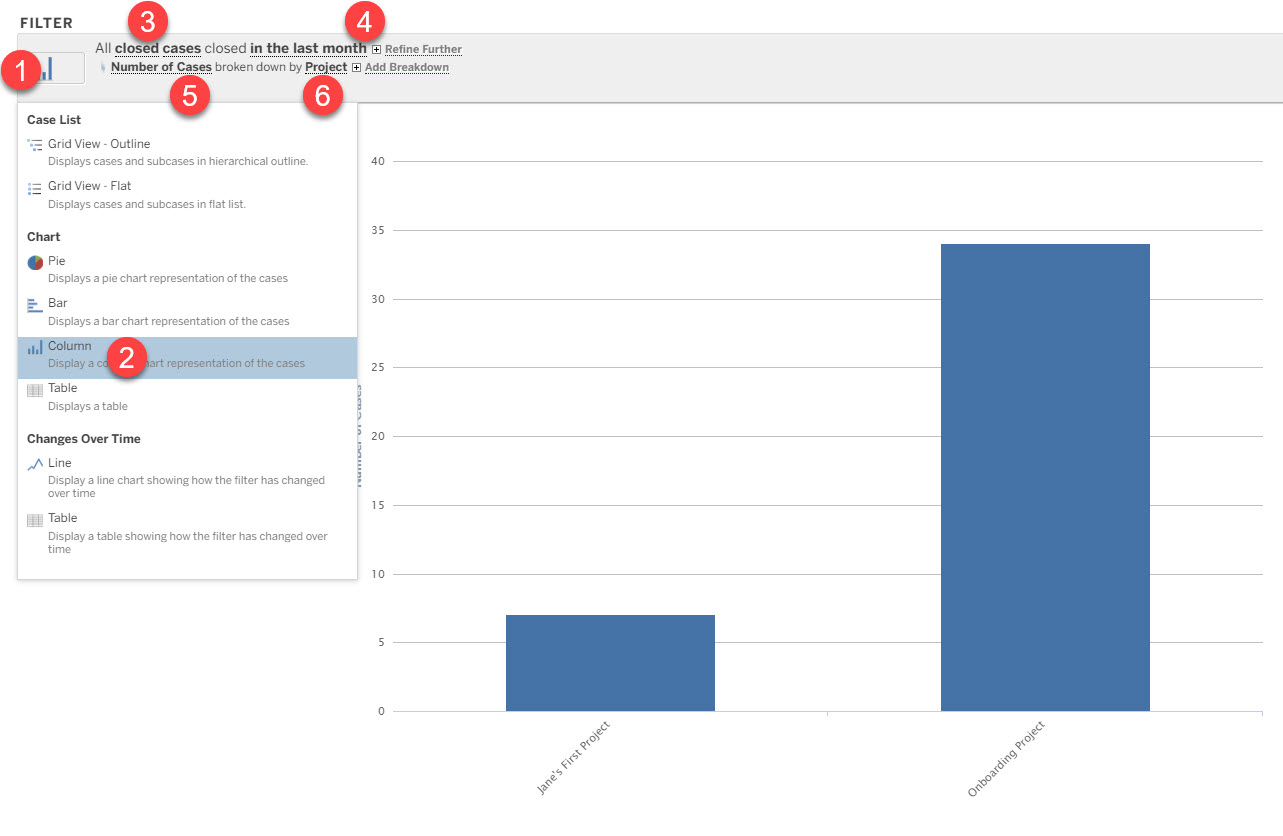Select Grid View - Flat option
Screen dimensions: 1283x836
187,194
